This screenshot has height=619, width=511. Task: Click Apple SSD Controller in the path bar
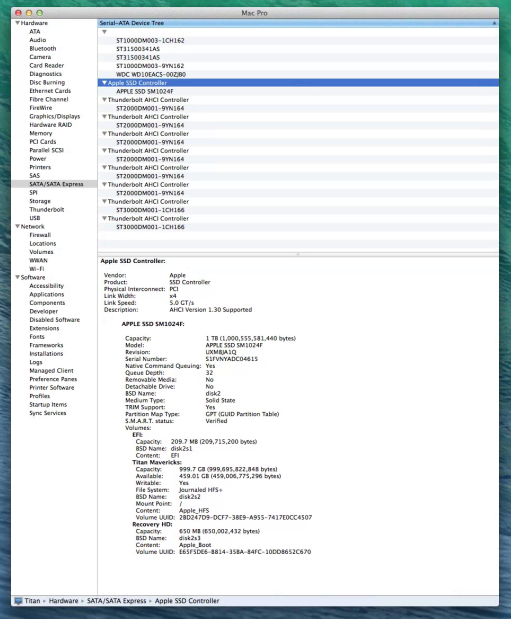(187, 600)
